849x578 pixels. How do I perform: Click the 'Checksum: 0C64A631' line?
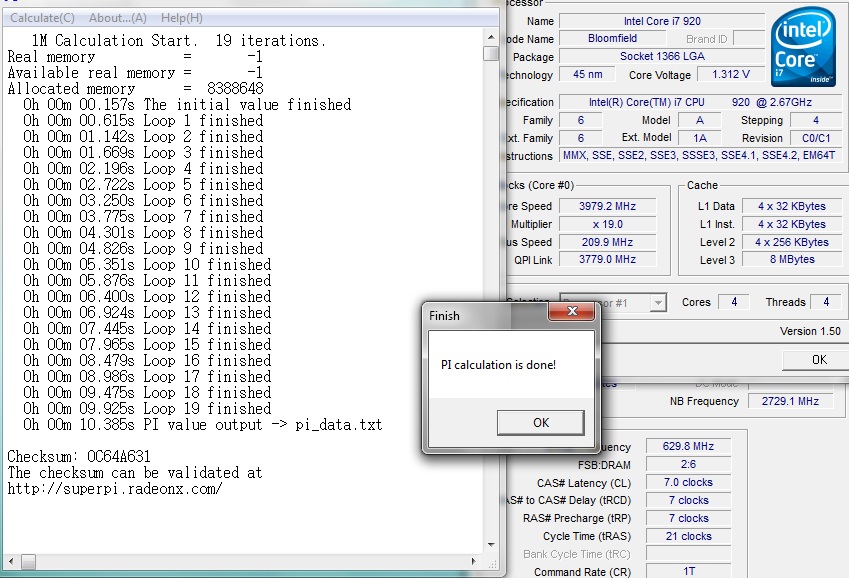pyautogui.click(x=79, y=457)
